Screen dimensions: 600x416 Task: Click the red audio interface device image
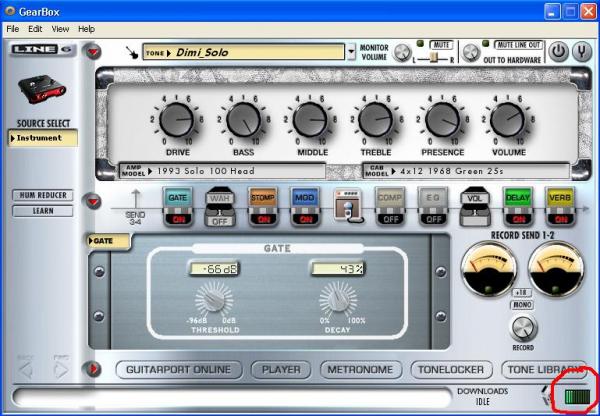[42, 89]
